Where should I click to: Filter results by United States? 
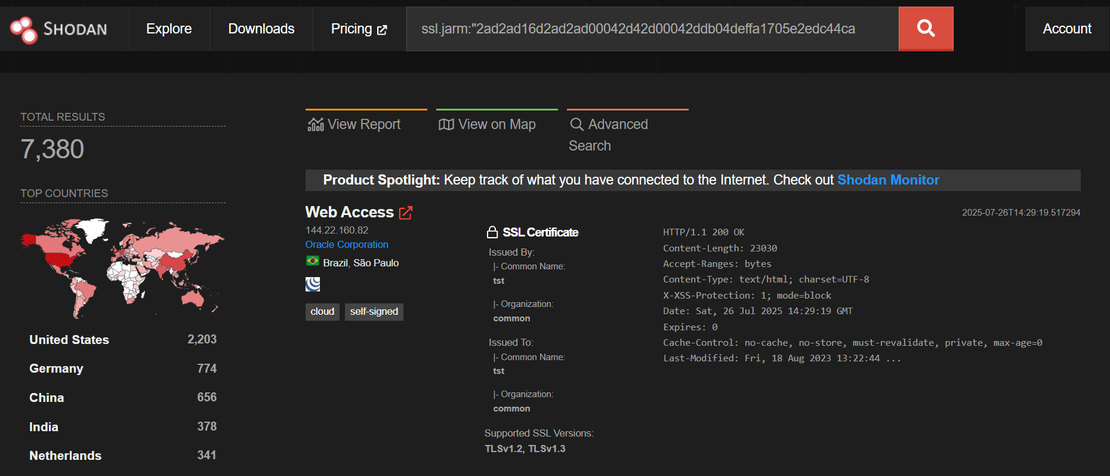pos(69,340)
